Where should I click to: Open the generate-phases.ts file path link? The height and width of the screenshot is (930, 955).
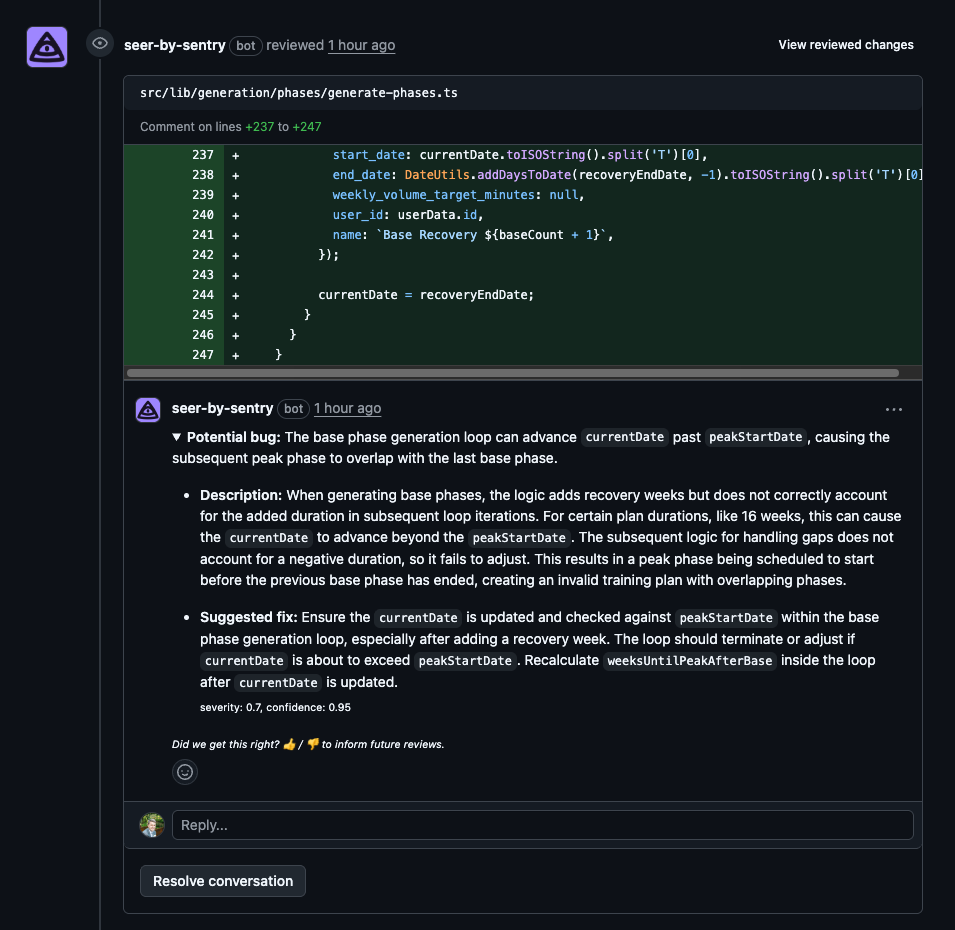click(297, 92)
